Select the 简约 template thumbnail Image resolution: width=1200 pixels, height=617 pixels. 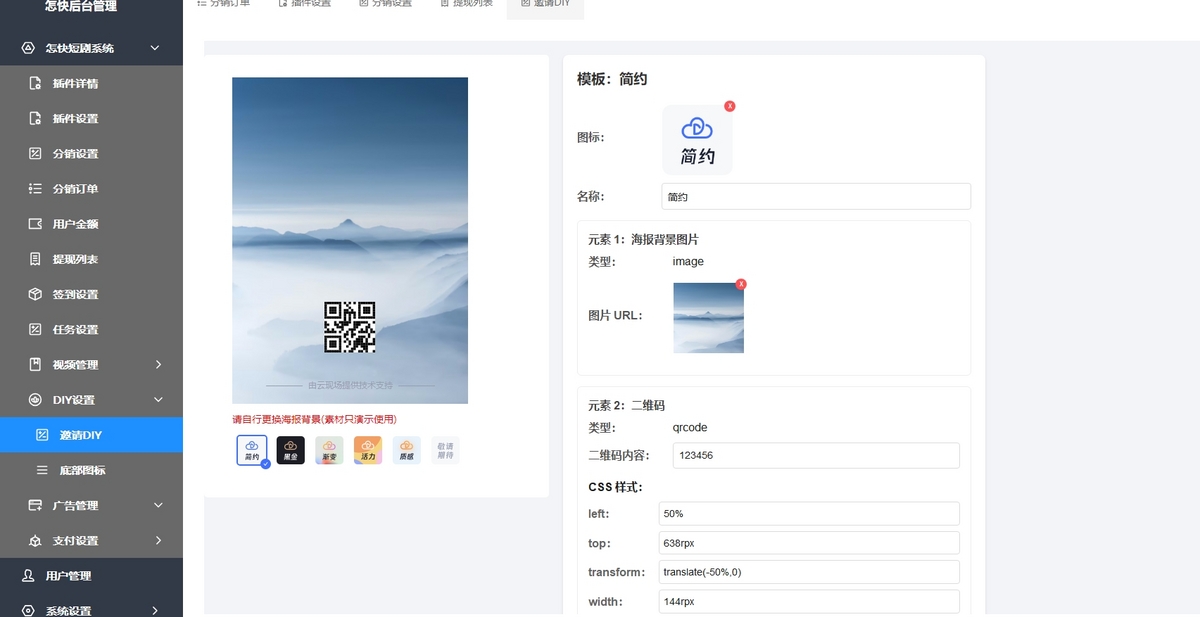coord(251,450)
